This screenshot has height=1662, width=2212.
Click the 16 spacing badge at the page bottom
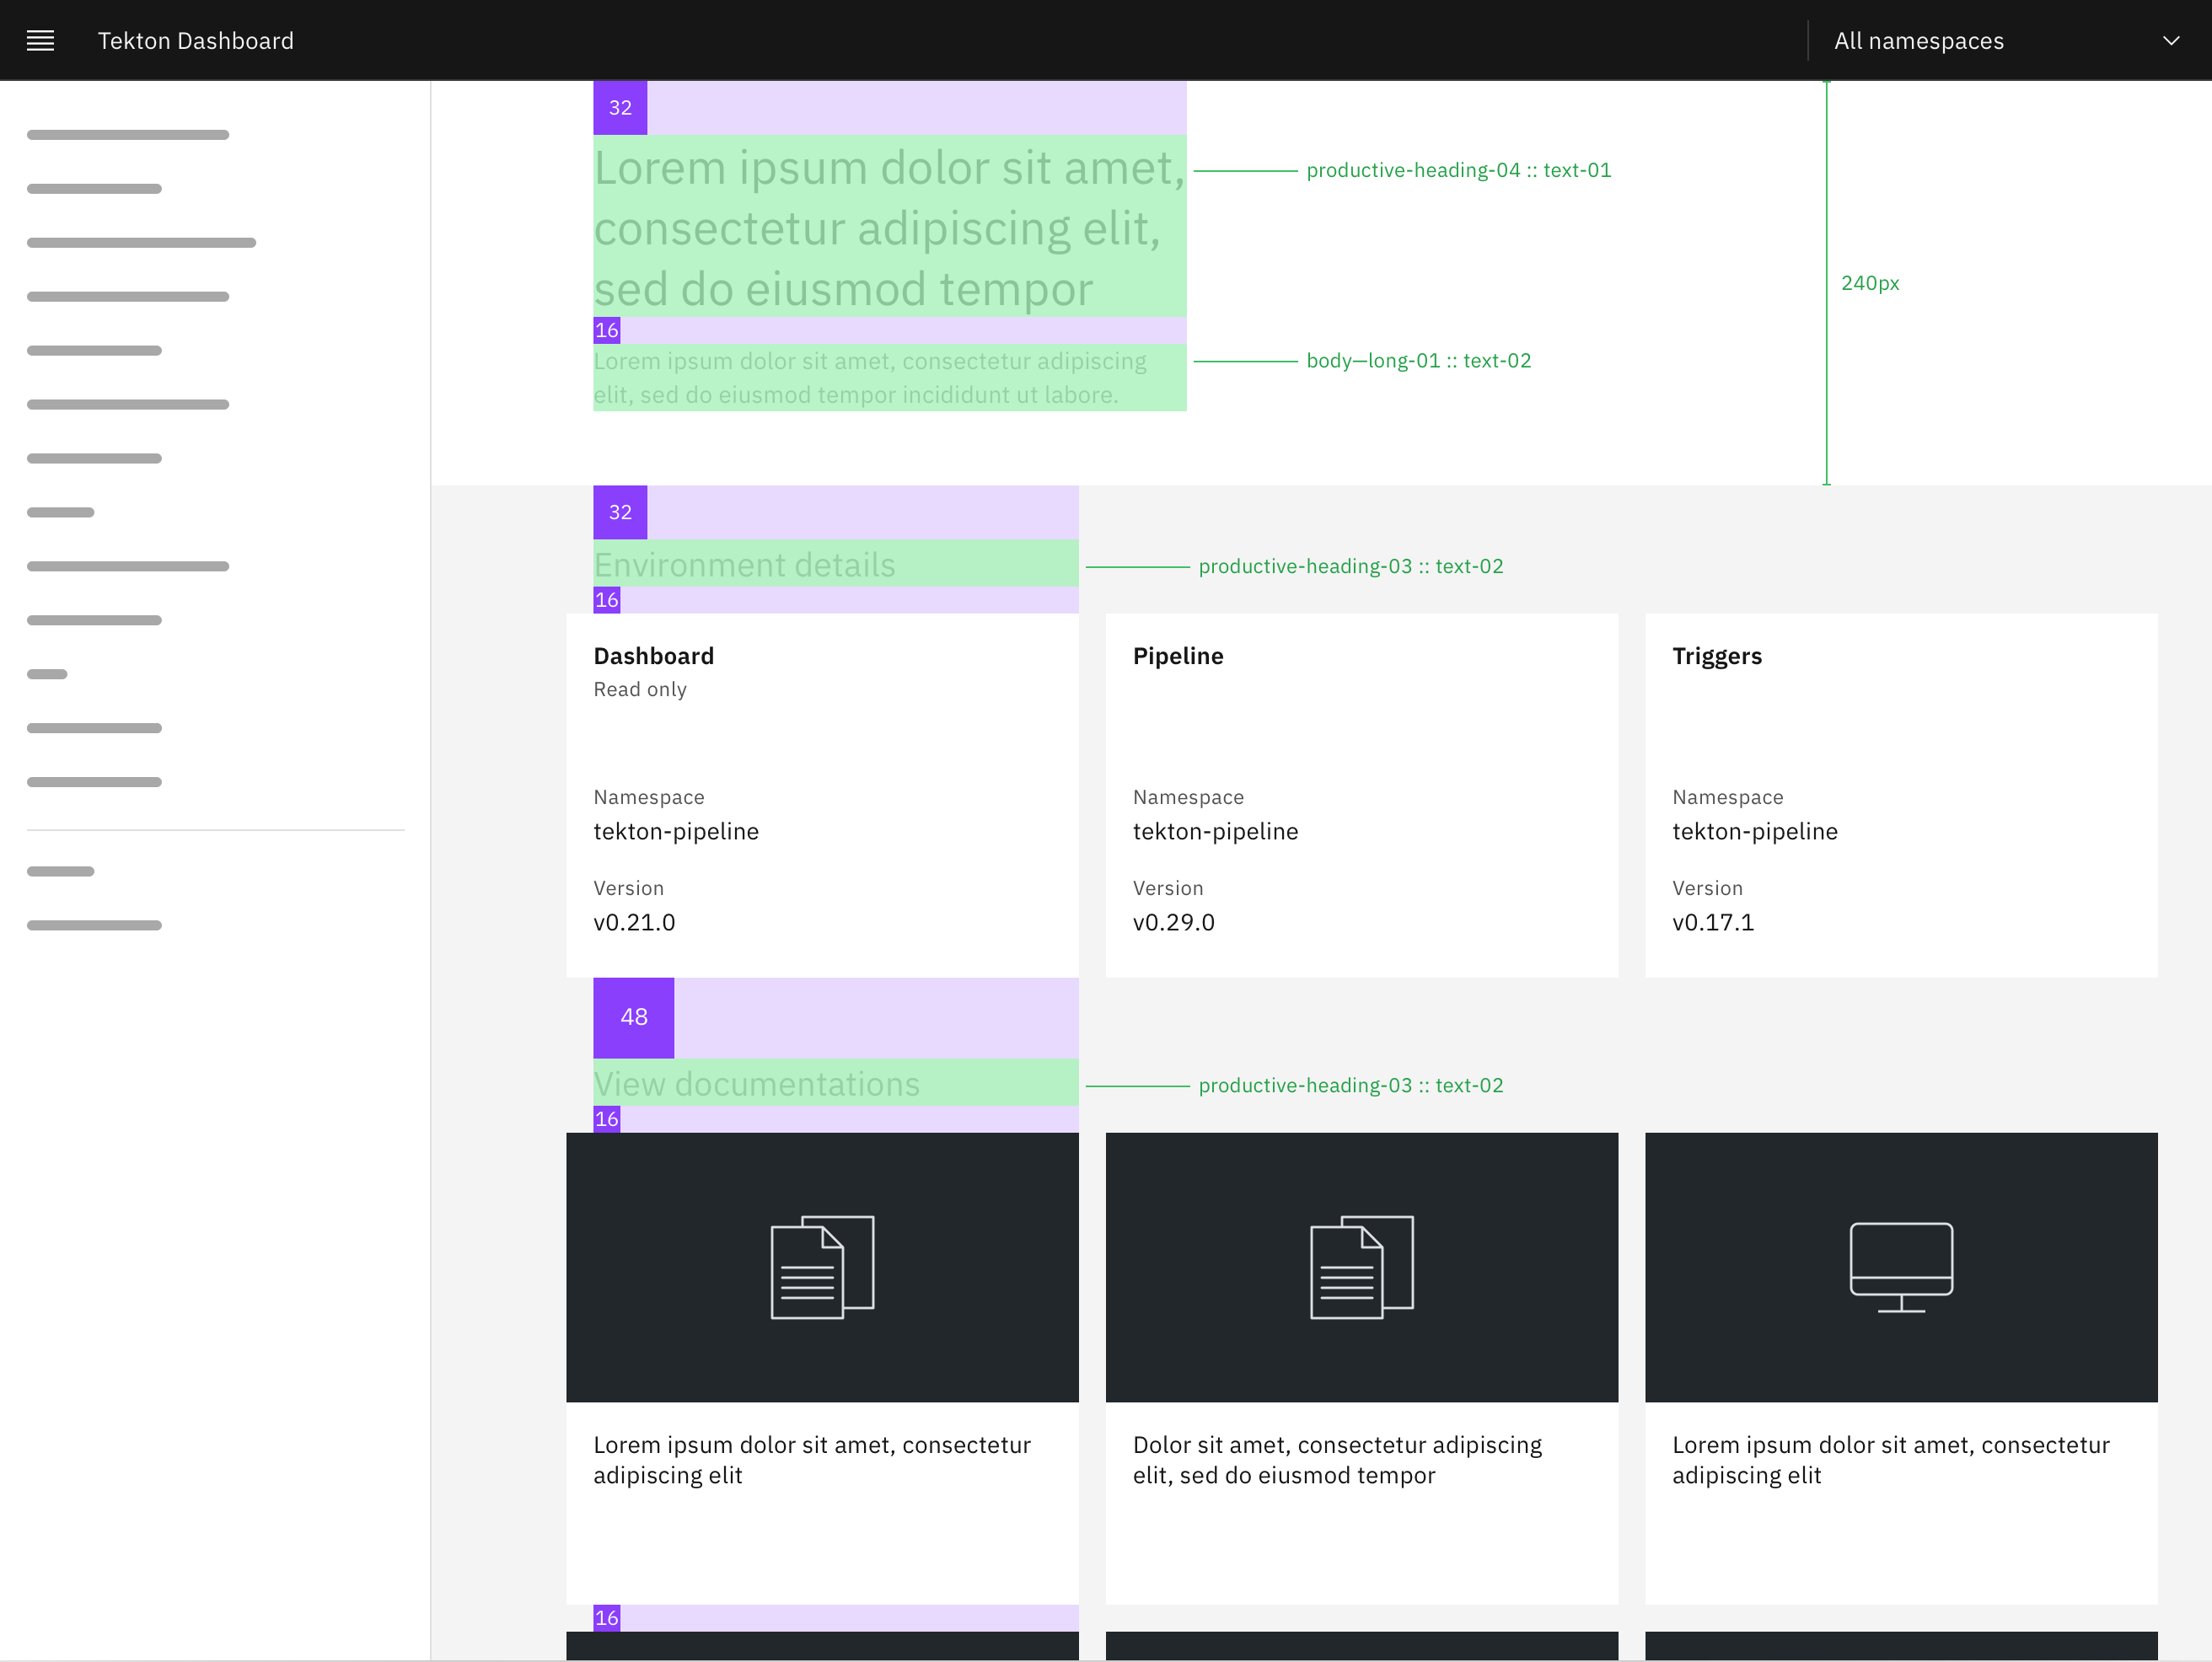(606, 1617)
